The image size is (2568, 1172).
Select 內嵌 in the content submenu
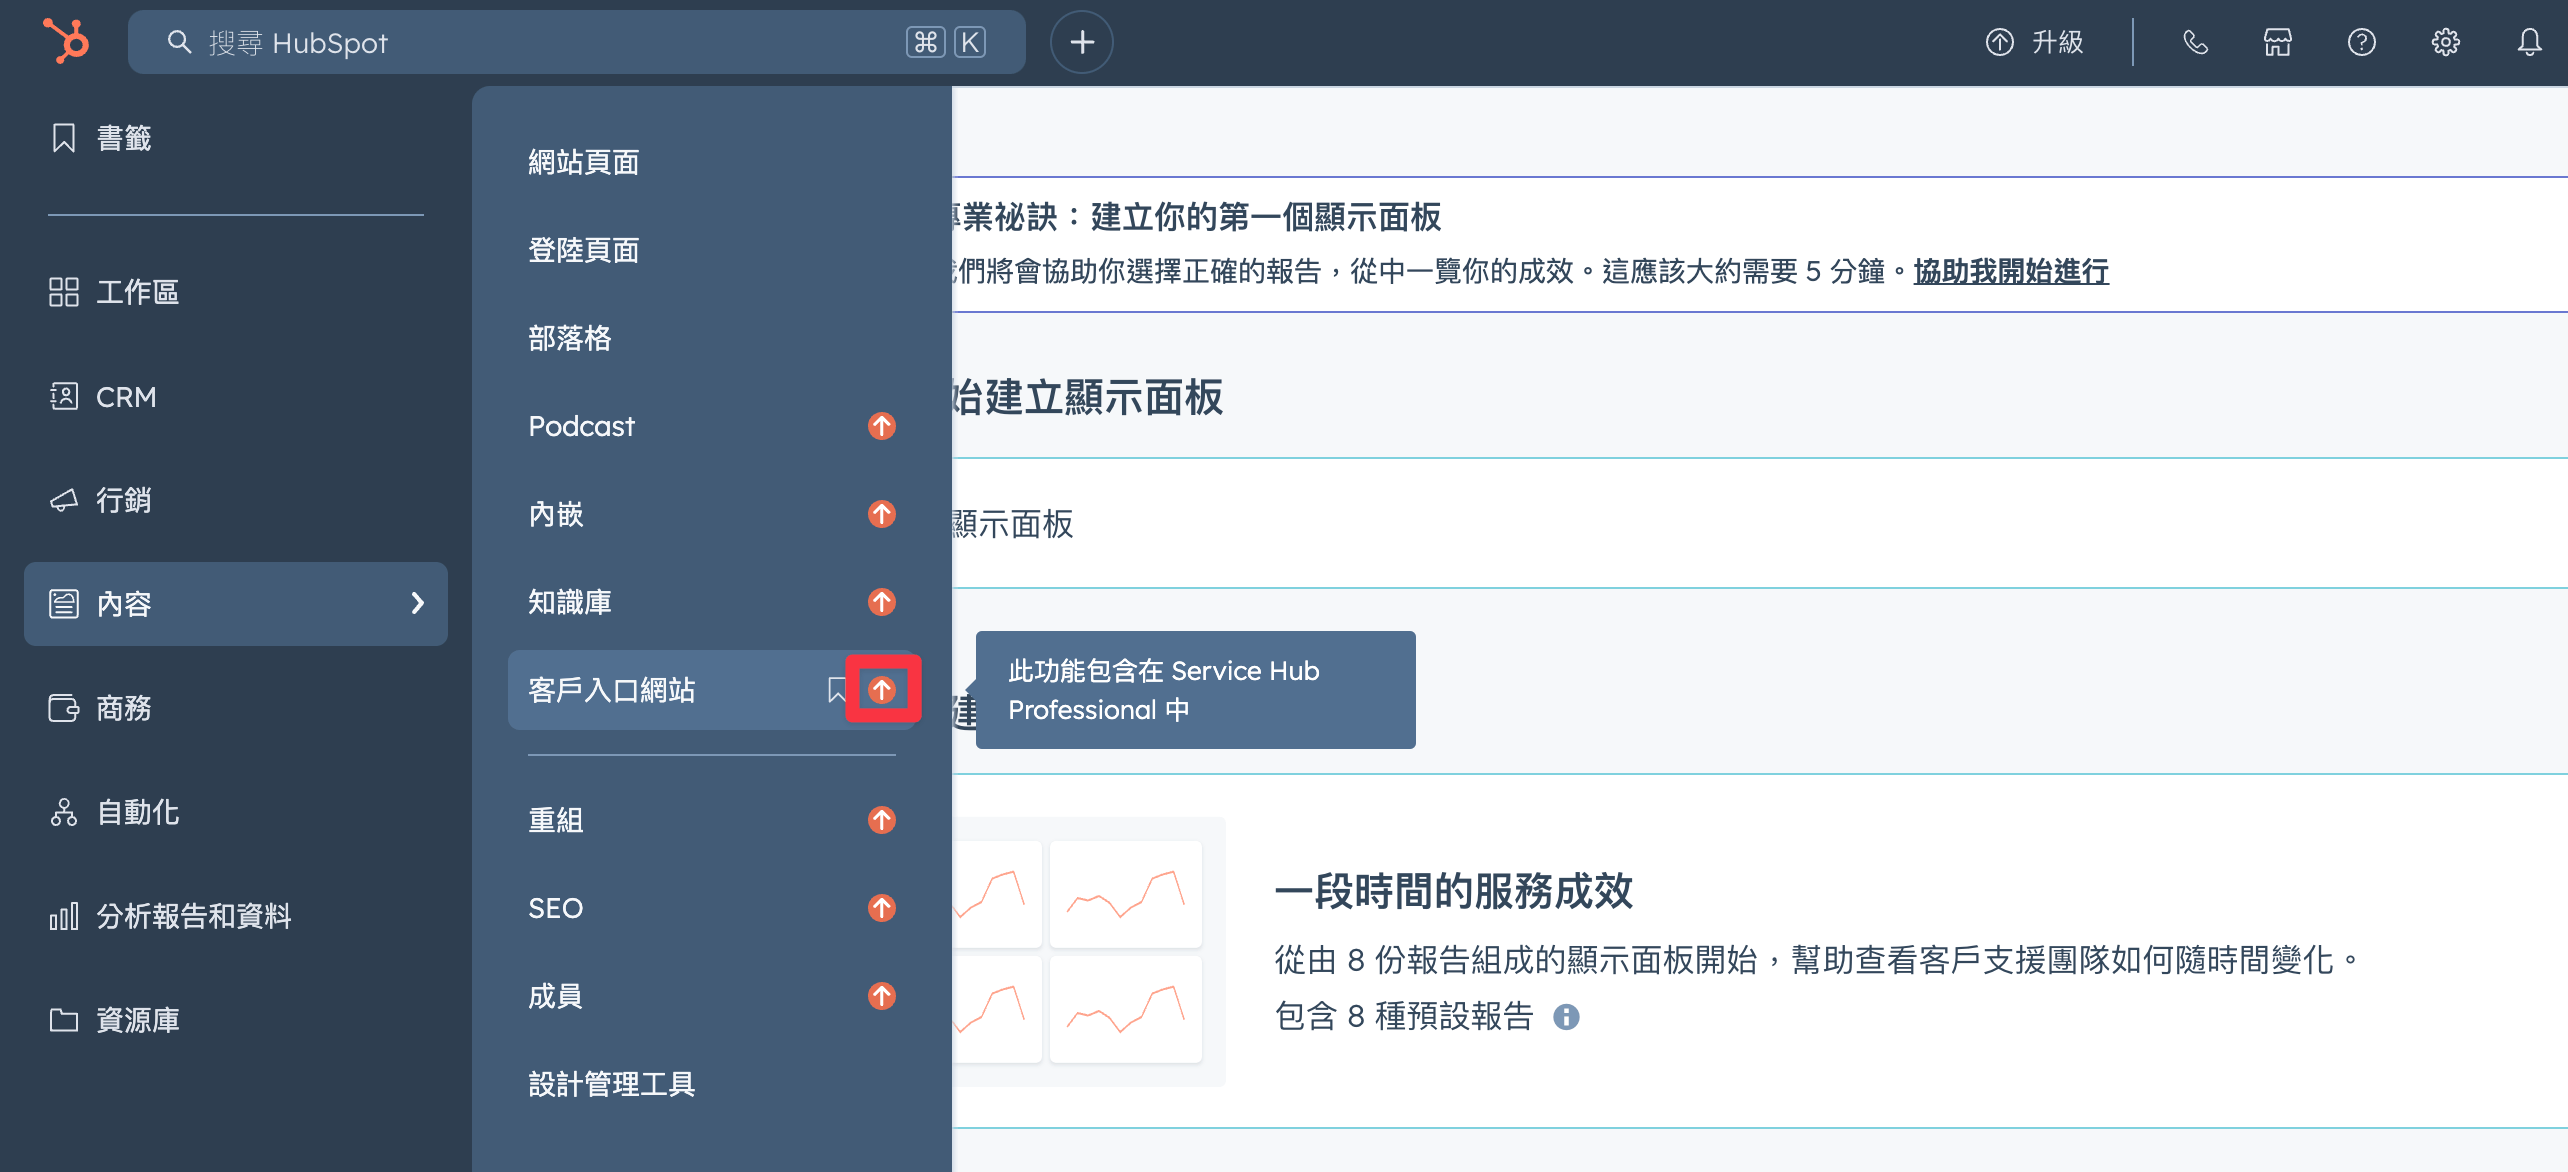[556, 514]
